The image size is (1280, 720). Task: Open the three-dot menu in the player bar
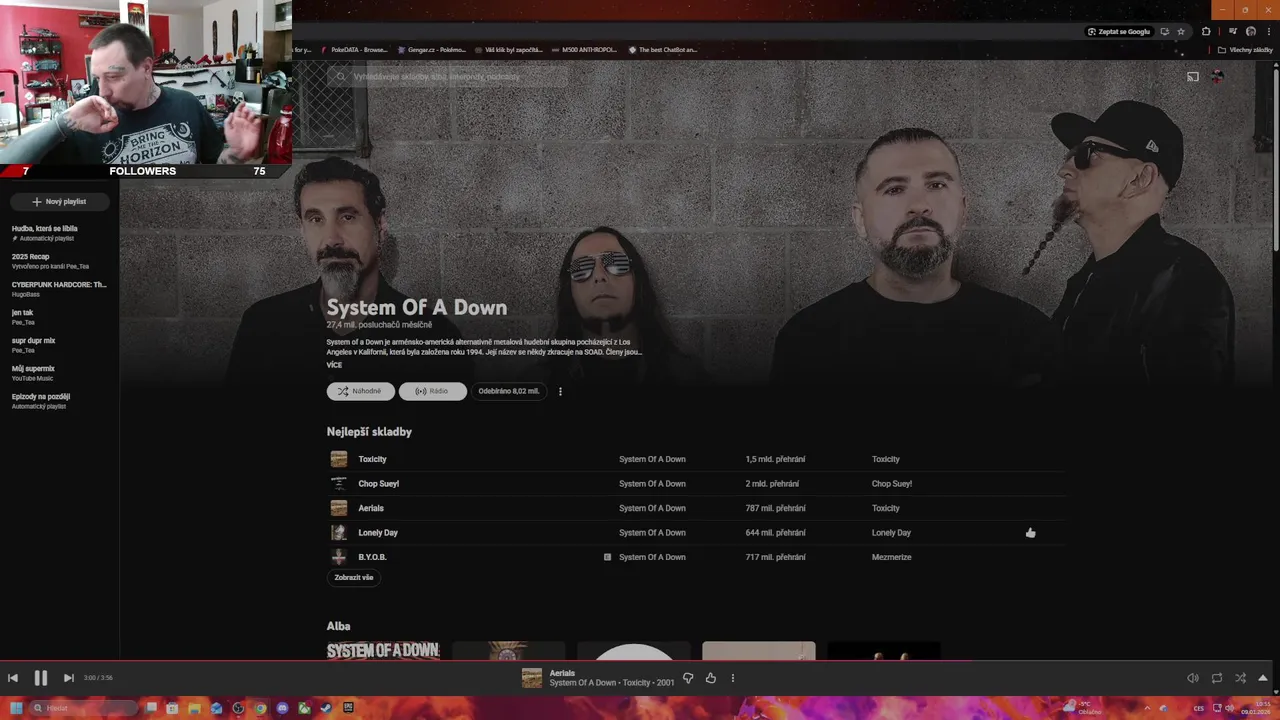(732, 678)
